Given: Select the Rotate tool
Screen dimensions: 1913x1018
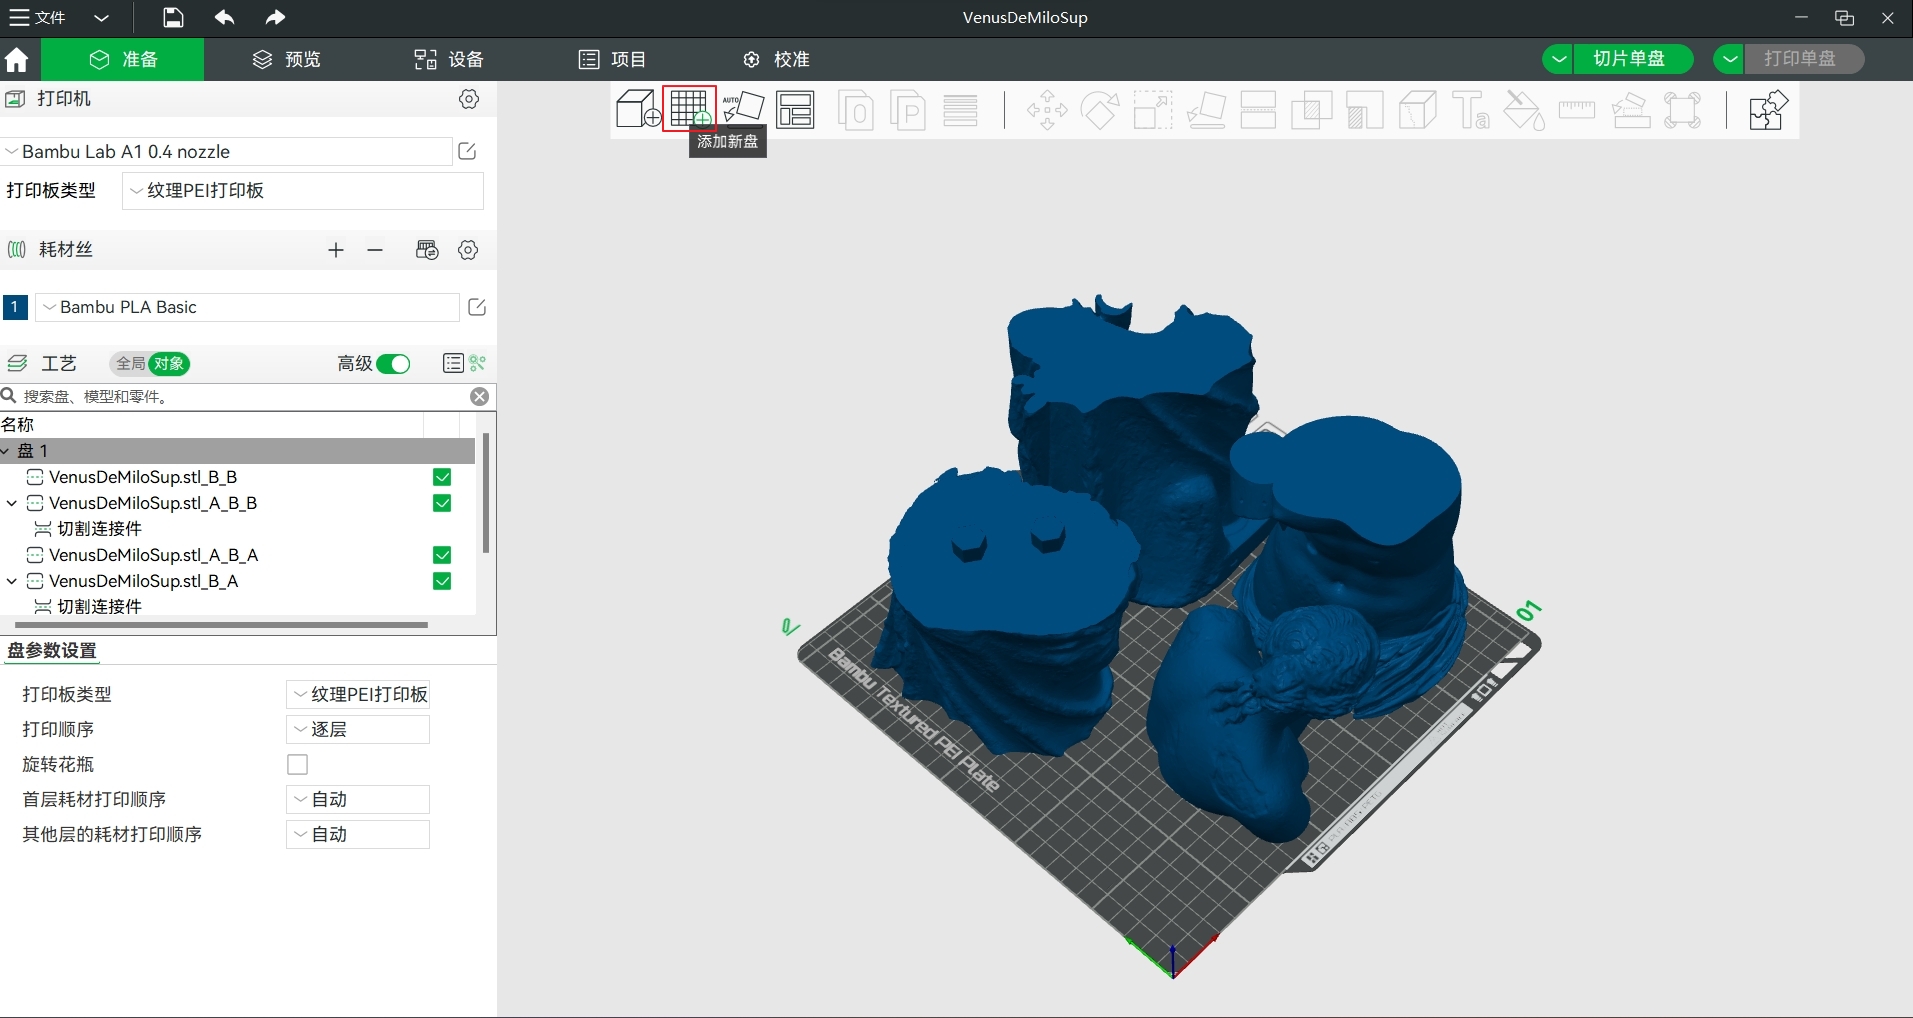Looking at the screenshot, I should pos(1100,110).
